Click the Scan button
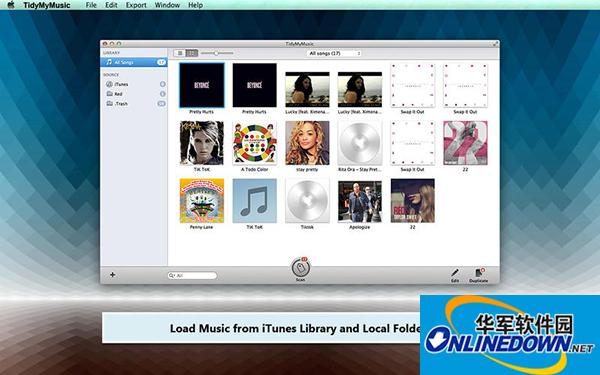 [301, 269]
